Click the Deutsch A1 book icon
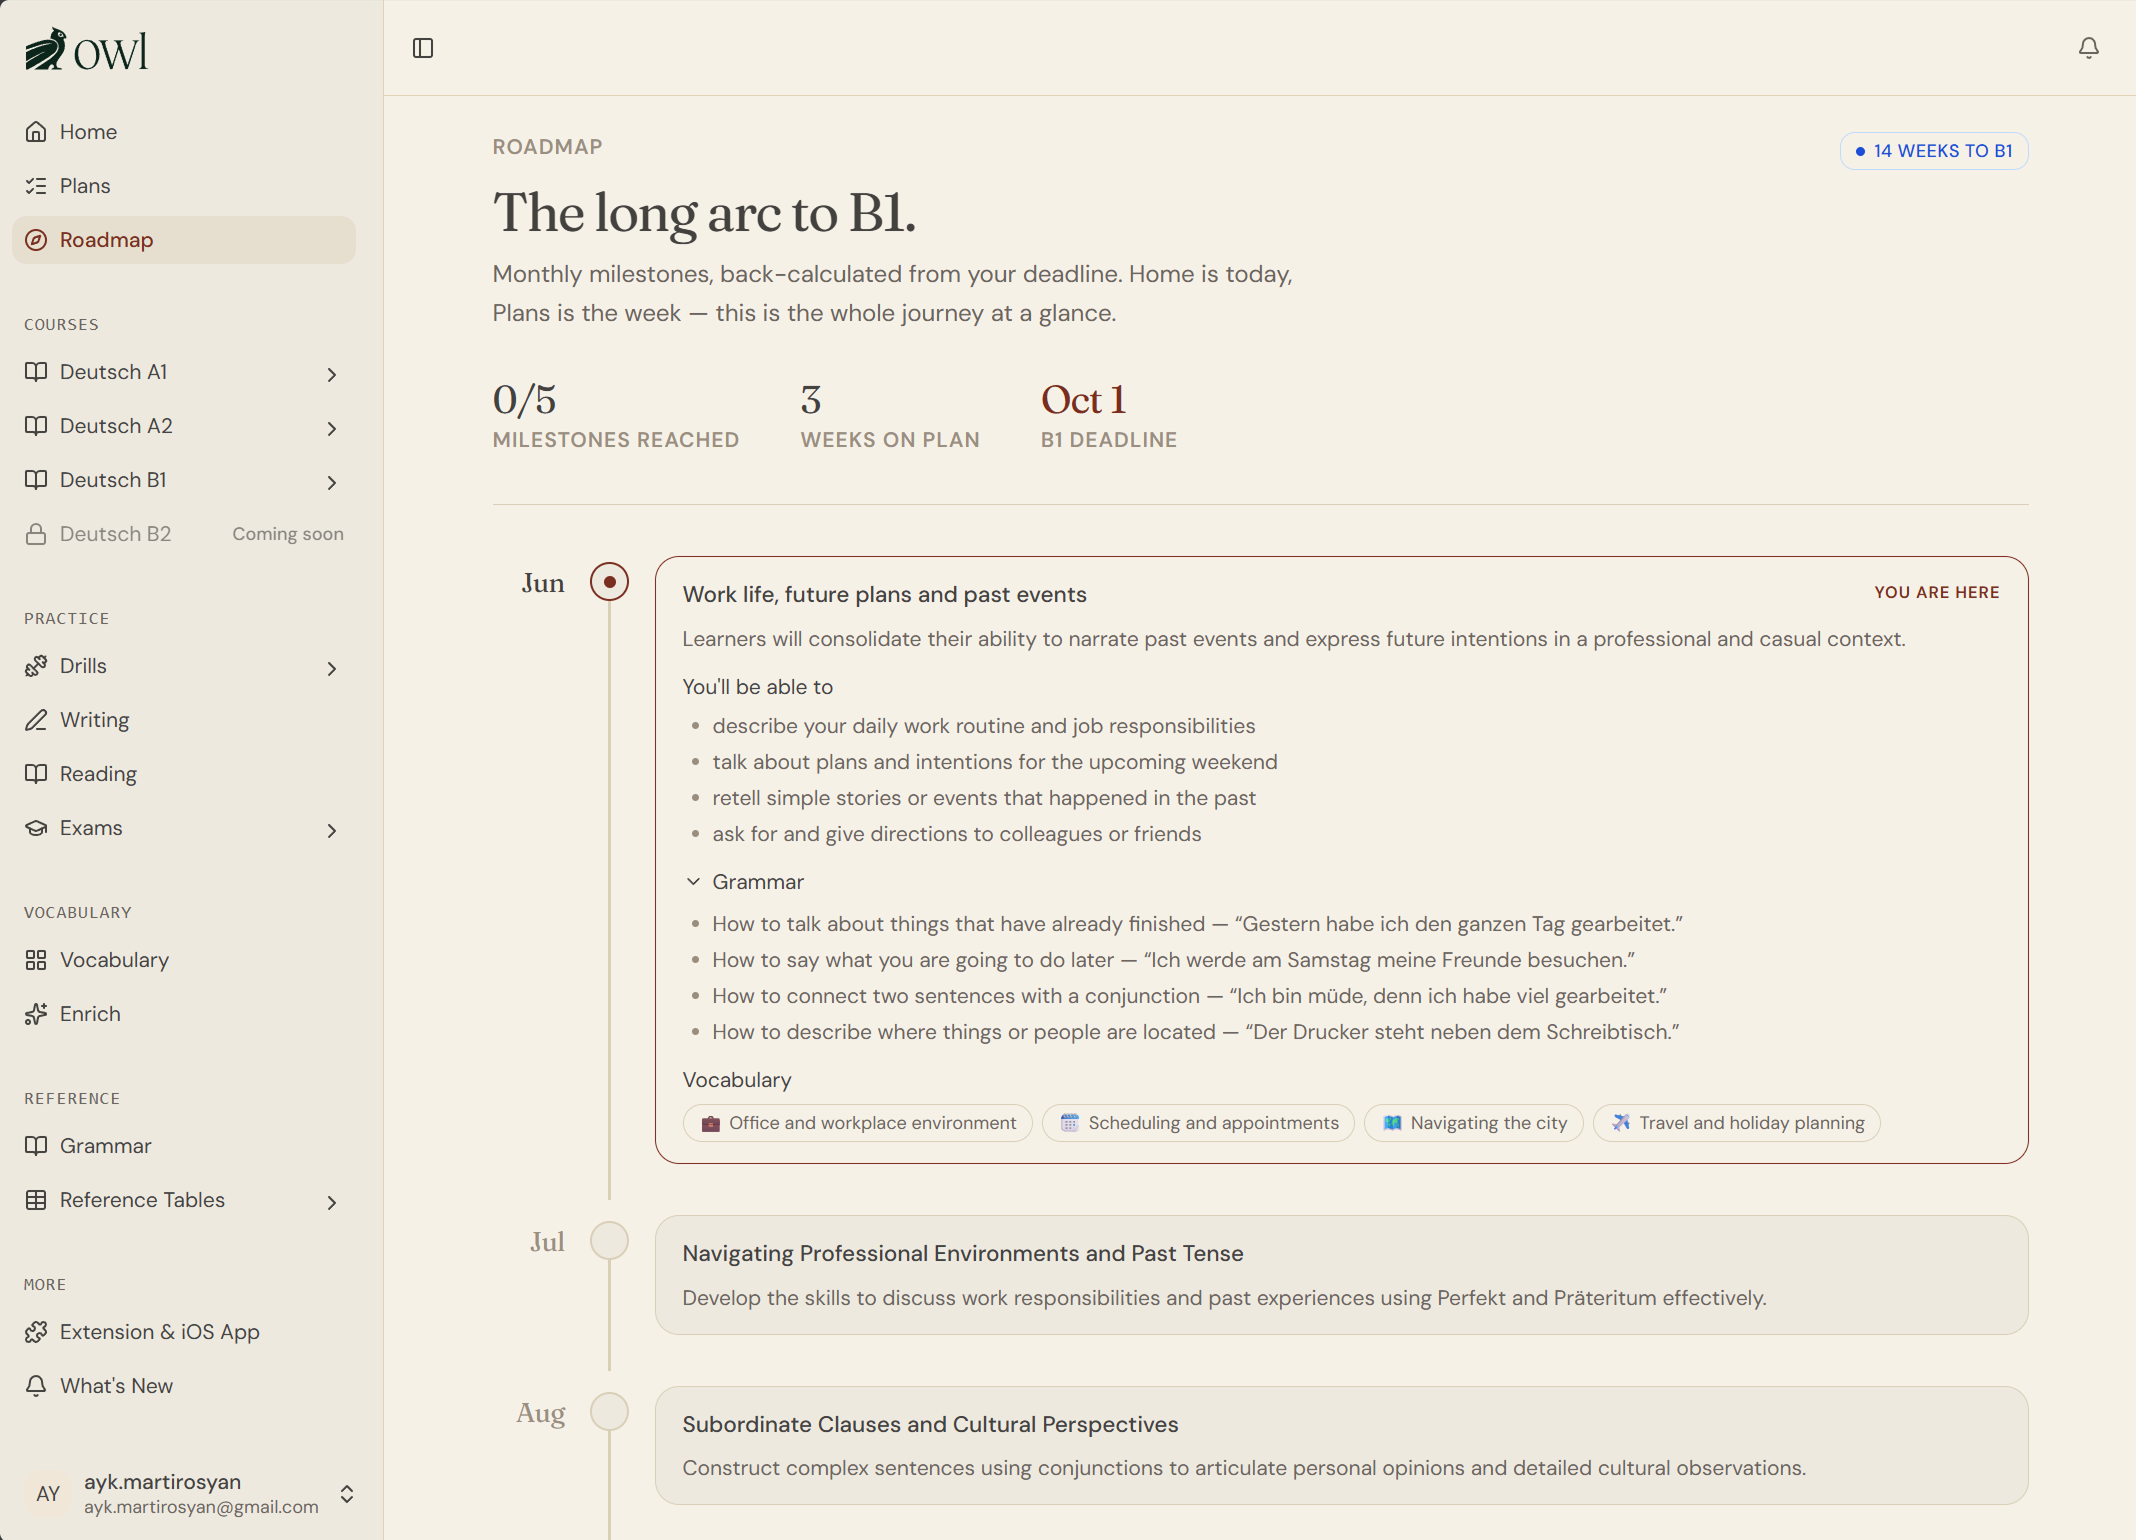 click(x=36, y=372)
